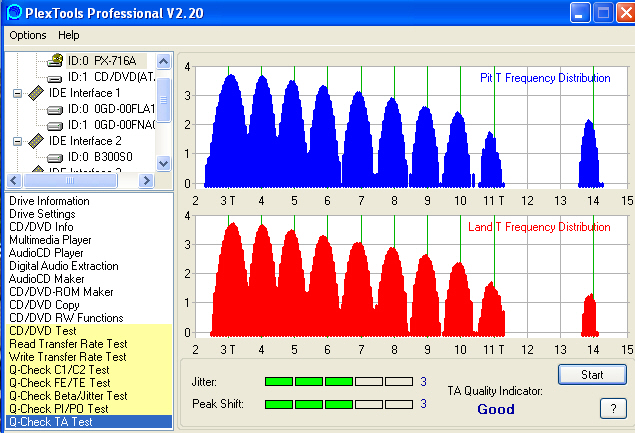The height and width of the screenshot is (433, 635).
Task: Click the ID:1 CD/DVD drive icon
Action: point(55,78)
